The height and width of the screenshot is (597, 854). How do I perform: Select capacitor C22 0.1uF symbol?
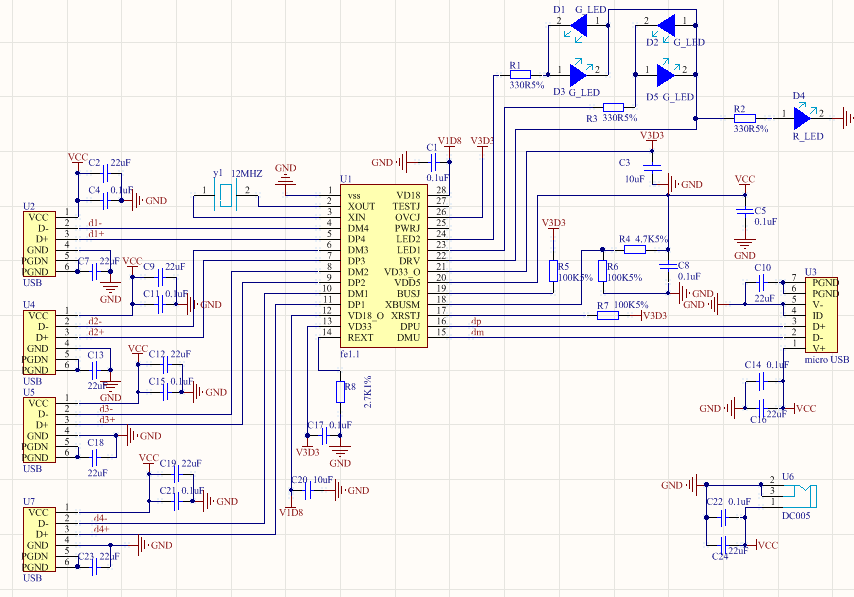point(723,518)
